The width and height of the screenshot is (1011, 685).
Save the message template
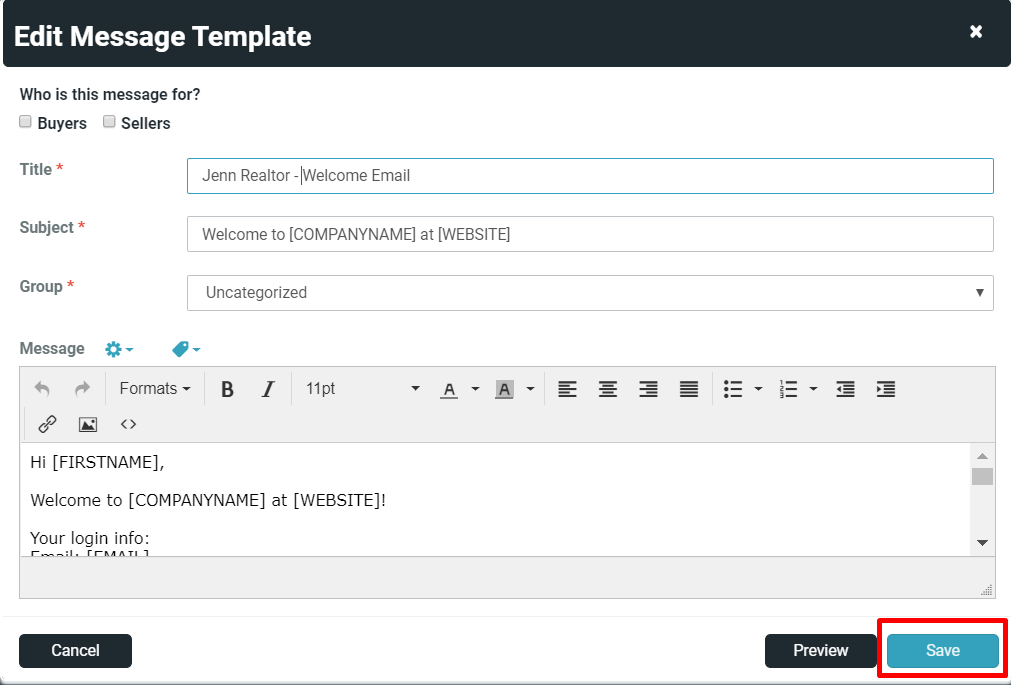[941, 650]
